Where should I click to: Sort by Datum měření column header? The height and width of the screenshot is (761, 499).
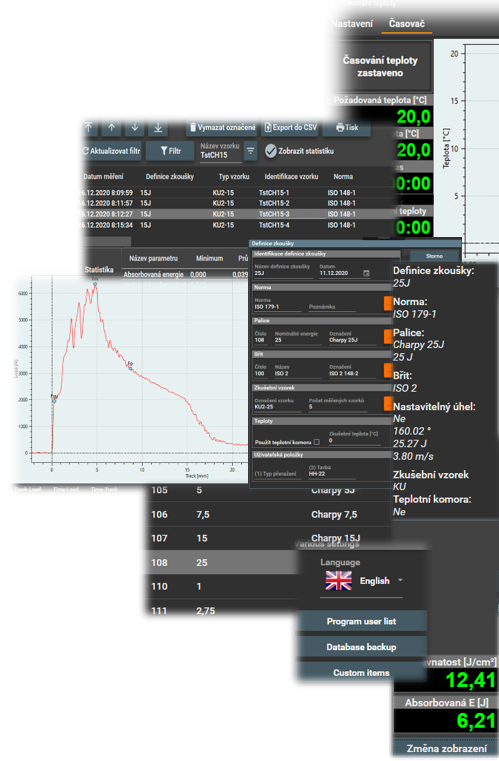(x=103, y=177)
